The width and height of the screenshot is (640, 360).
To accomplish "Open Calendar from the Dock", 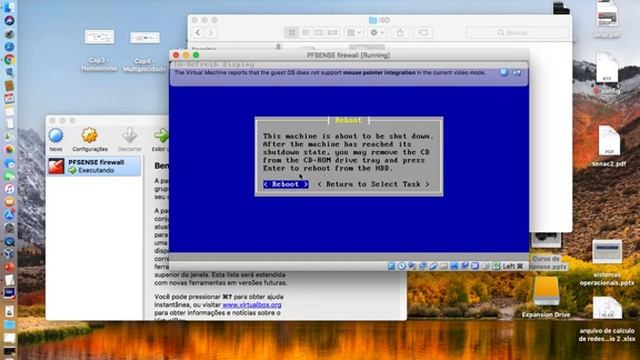I will click(9, 98).
